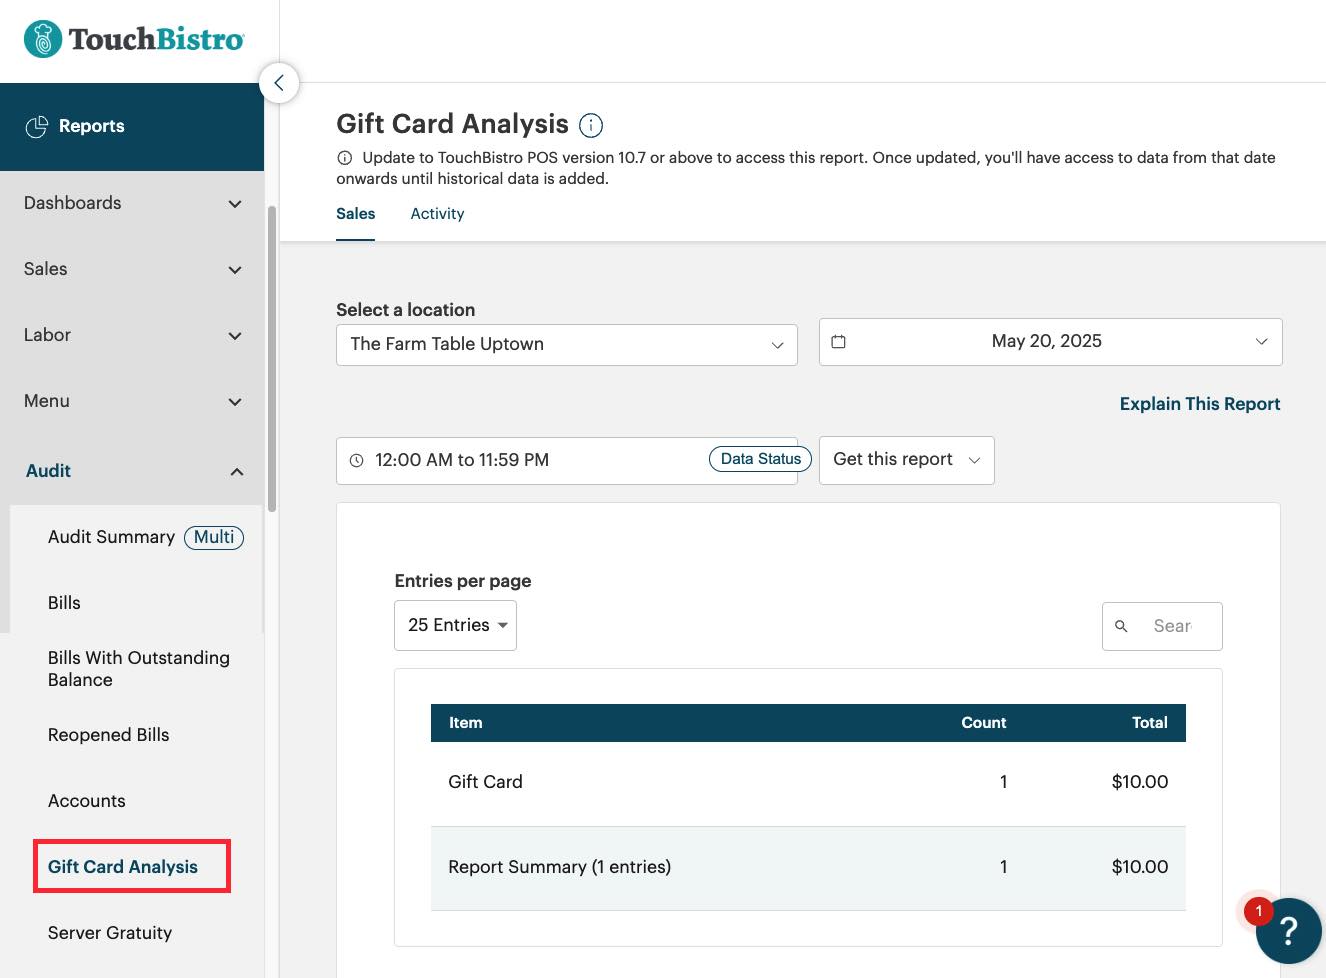Click the Data Status pill
The height and width of the screenshot is (978, 1326).
click(760, 458)
